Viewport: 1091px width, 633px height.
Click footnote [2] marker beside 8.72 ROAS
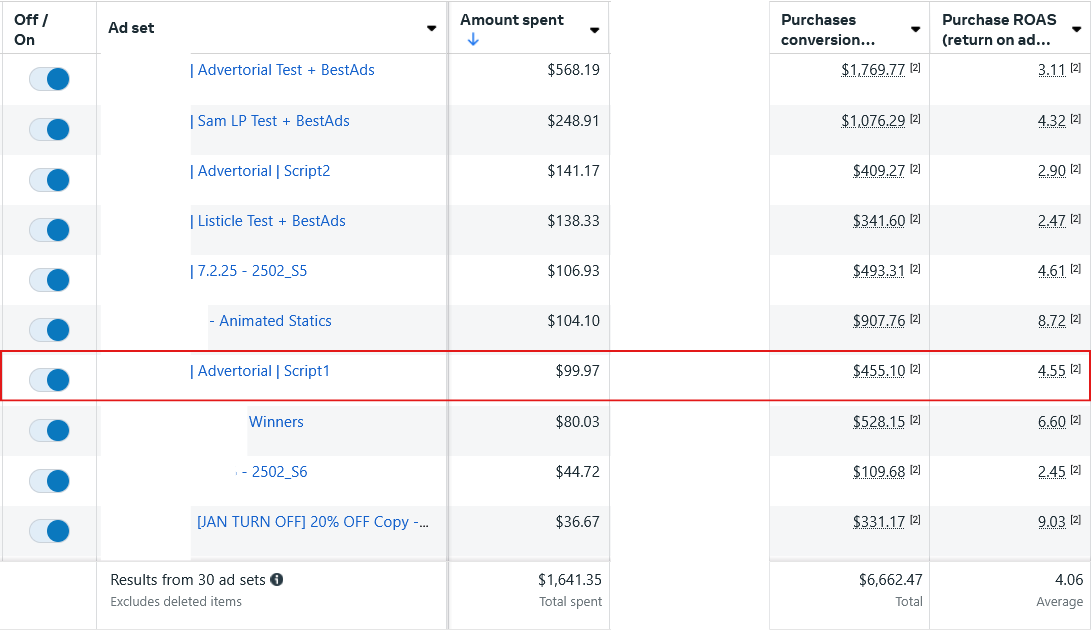coord(1075,319)
